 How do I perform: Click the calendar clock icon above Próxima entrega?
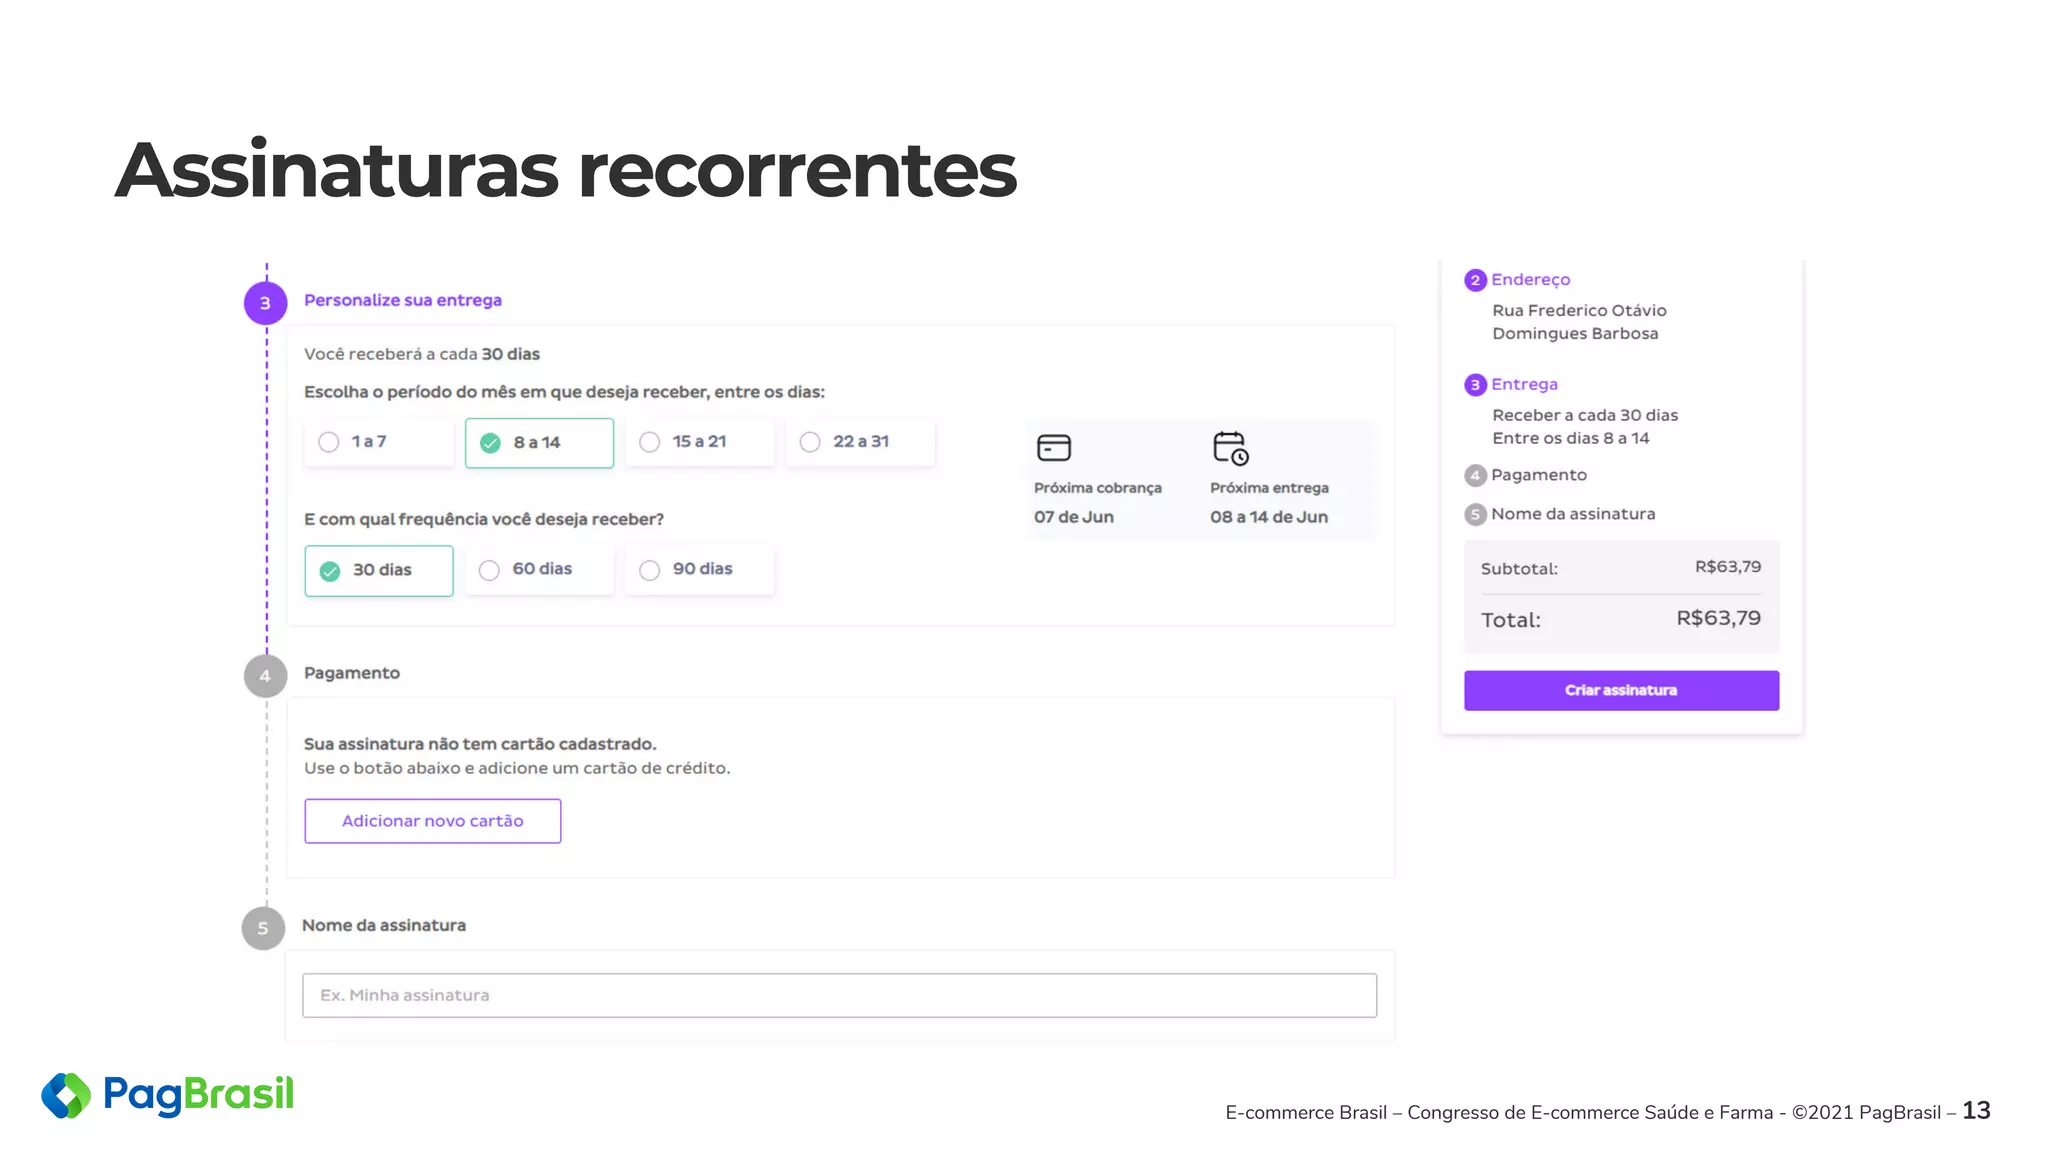click(x=1231, y=448)
